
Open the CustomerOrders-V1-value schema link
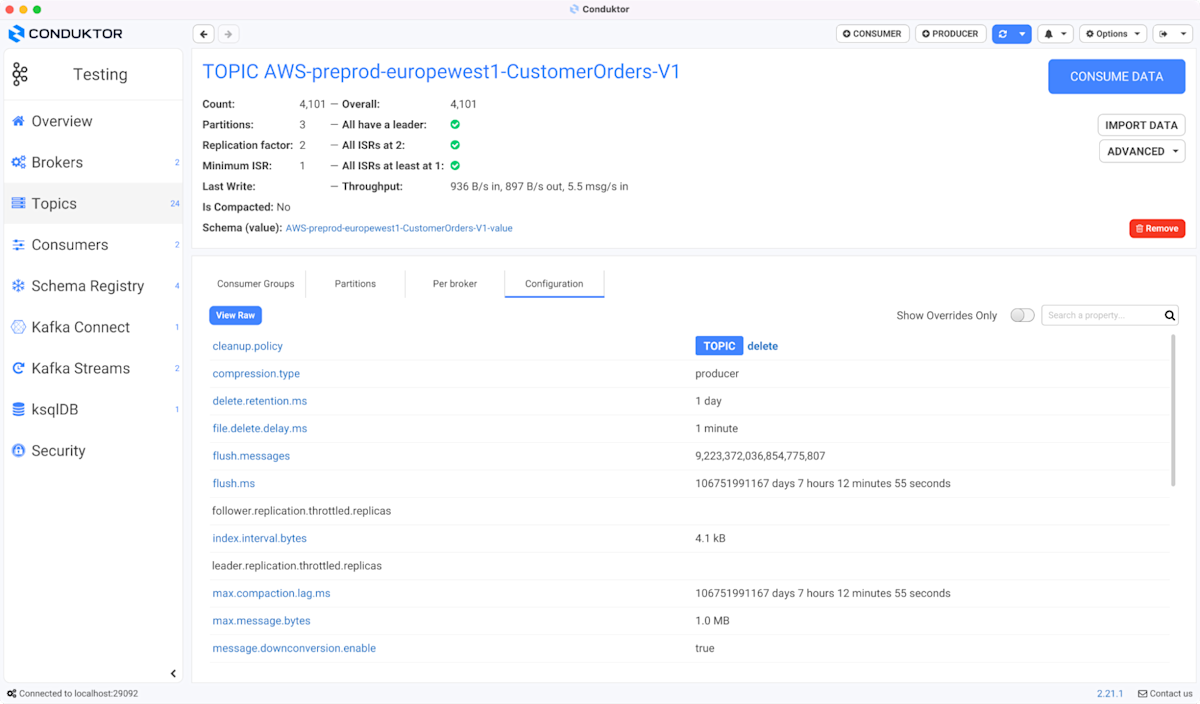(399, 228)
